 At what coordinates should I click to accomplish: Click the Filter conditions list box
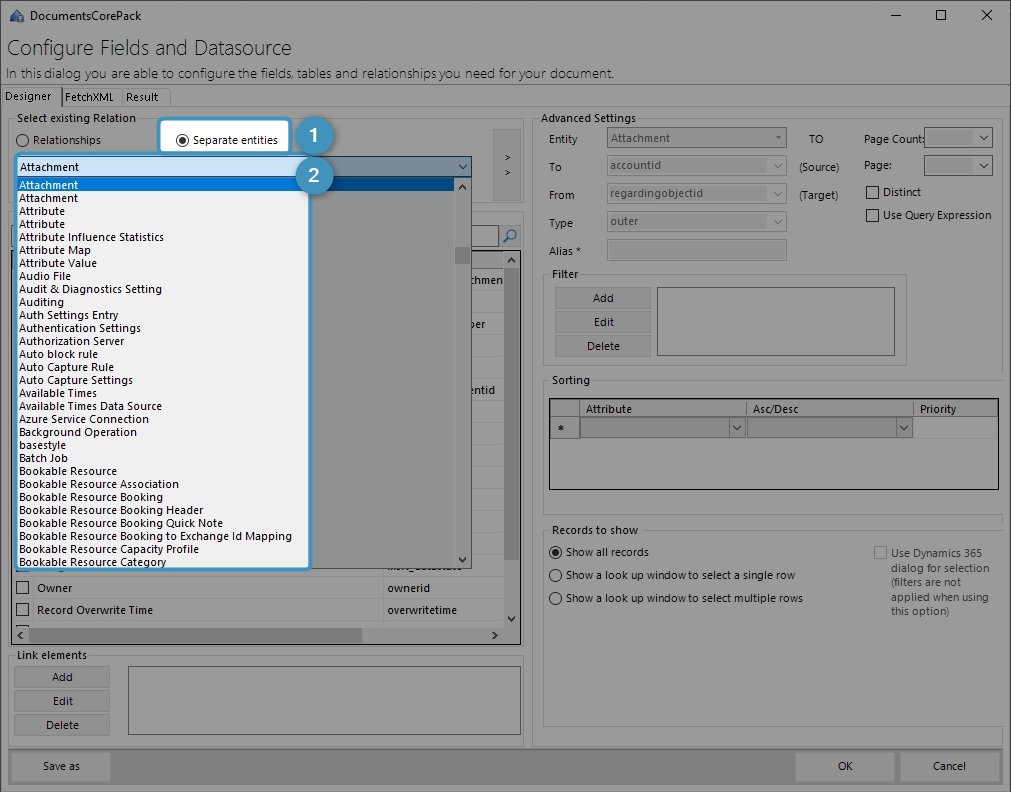[x=776, y=321]
